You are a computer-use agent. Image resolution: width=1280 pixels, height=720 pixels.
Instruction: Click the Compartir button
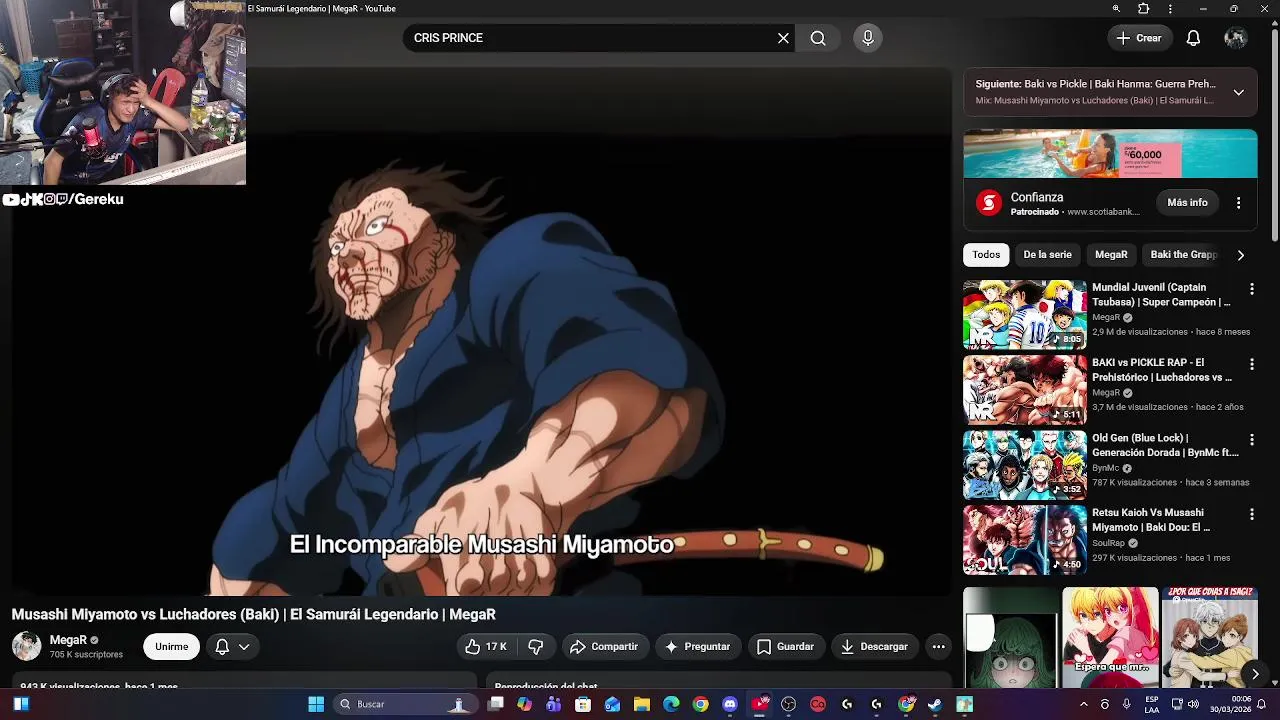[604, 646]
